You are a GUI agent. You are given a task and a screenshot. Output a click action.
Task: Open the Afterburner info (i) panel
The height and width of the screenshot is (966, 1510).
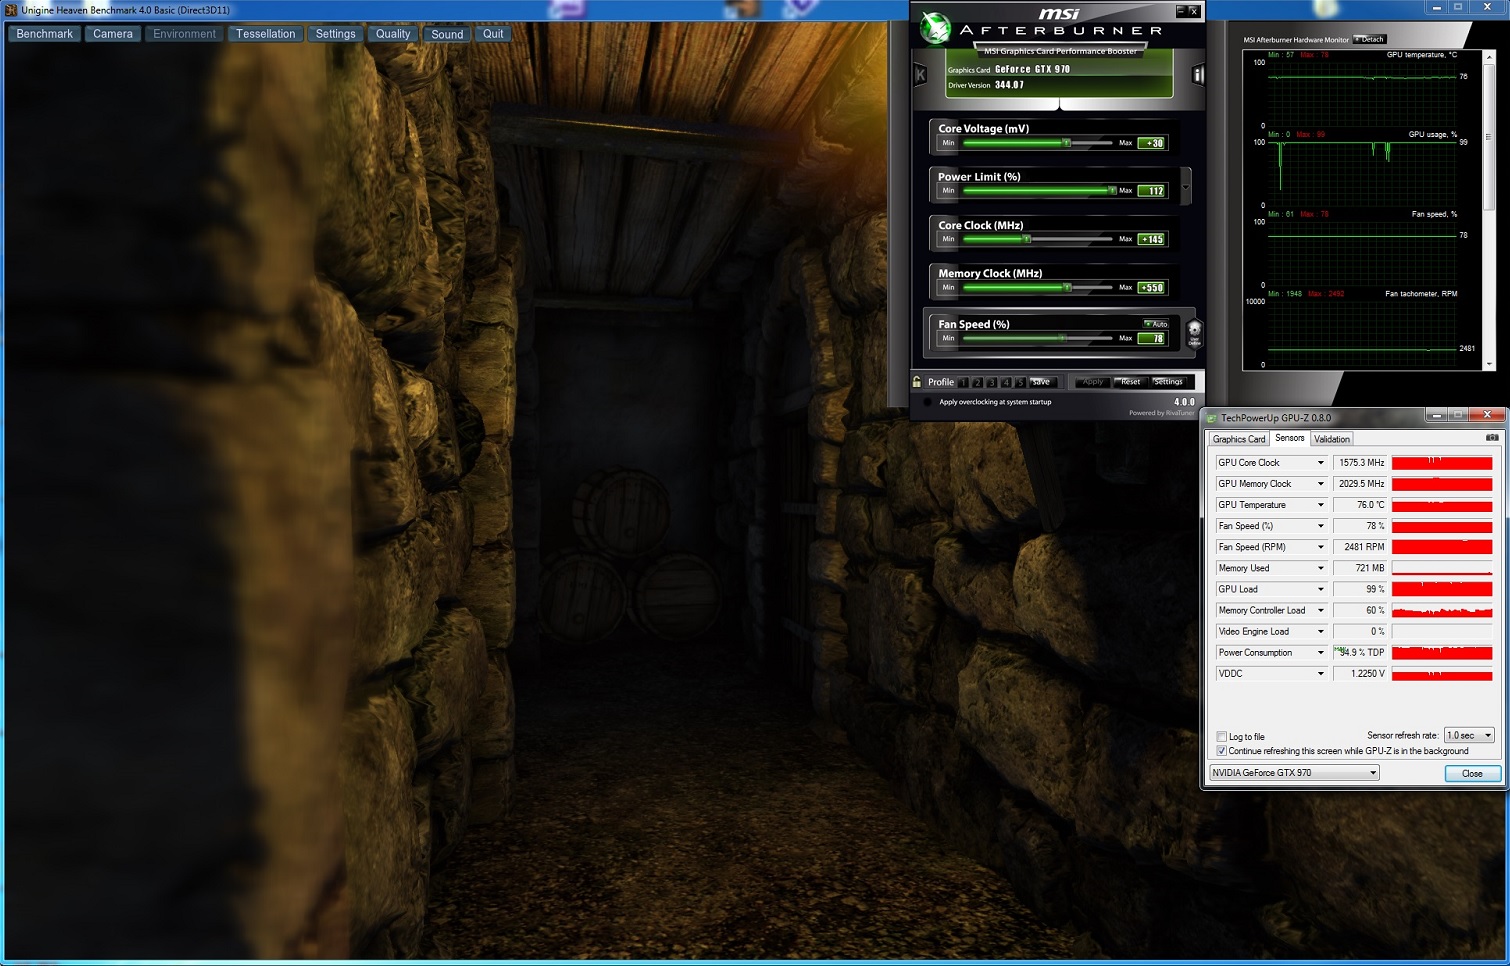(x=1198, y=74)
